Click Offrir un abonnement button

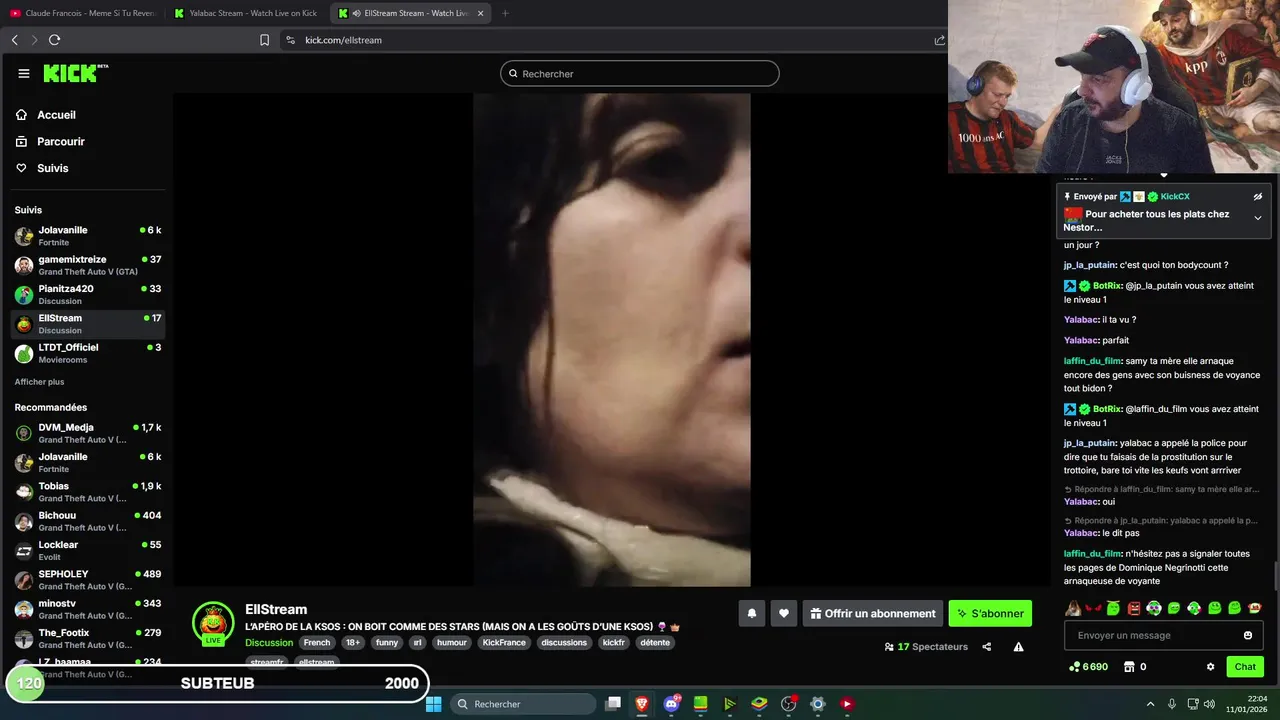tap(872, 613)
